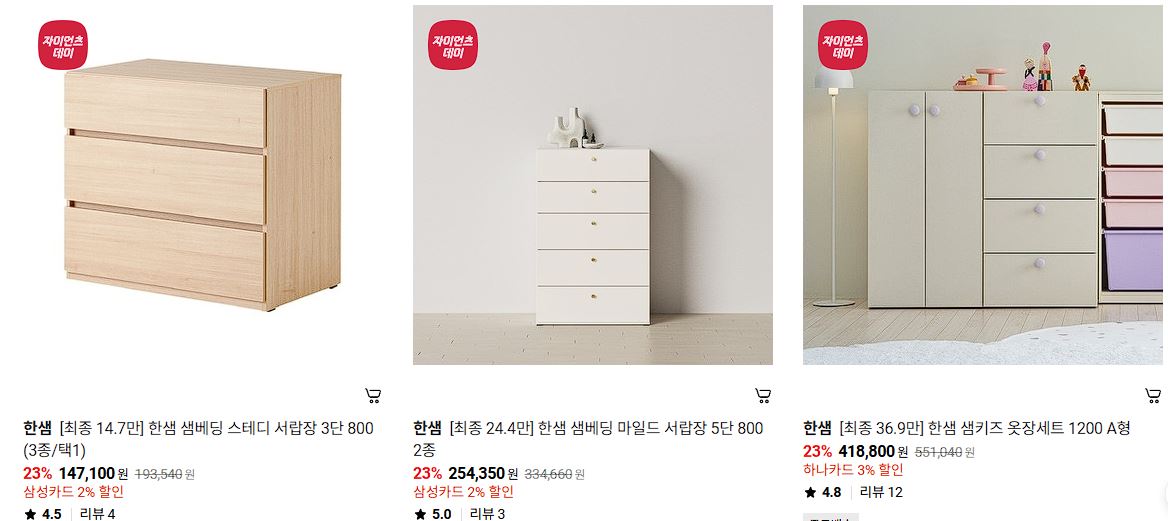Click the 4.5 star rating

click(42, 514)
